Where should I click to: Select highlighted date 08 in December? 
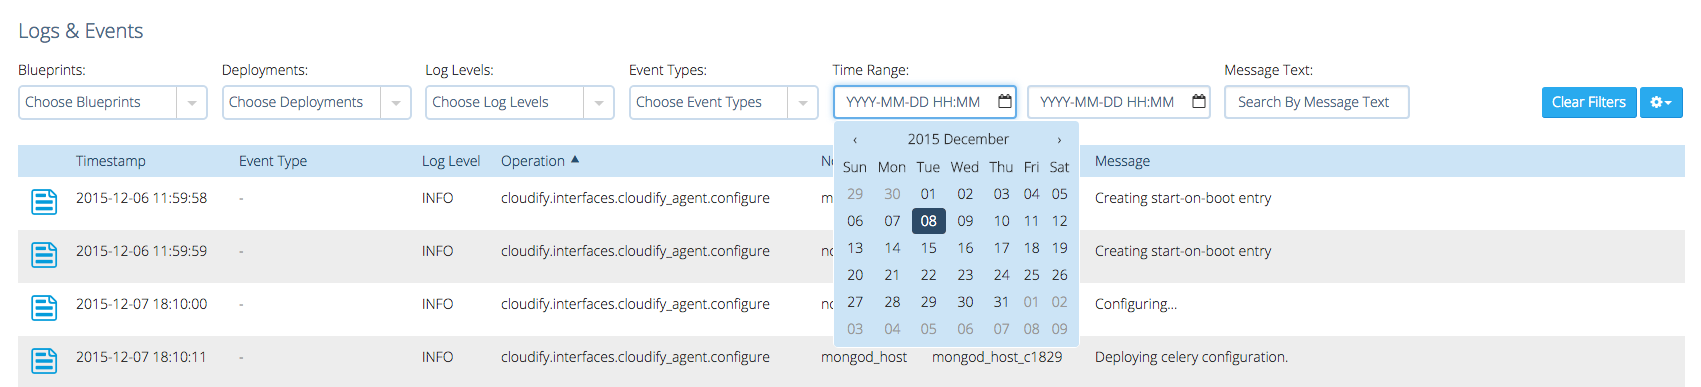click(x=929, y=221)
